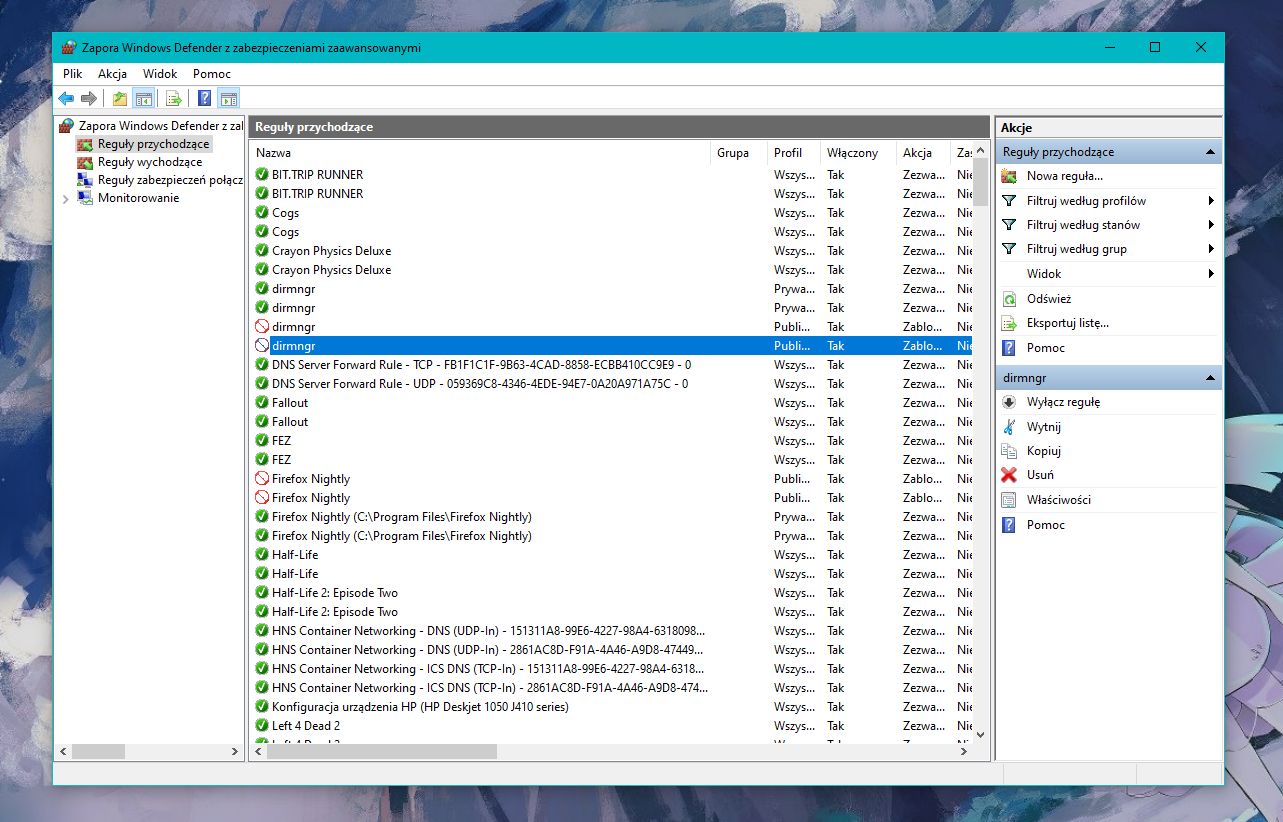Select the DNS Server Forward Rule - TCP row
Screen dimensions: 1283x822
pos(611,365)
